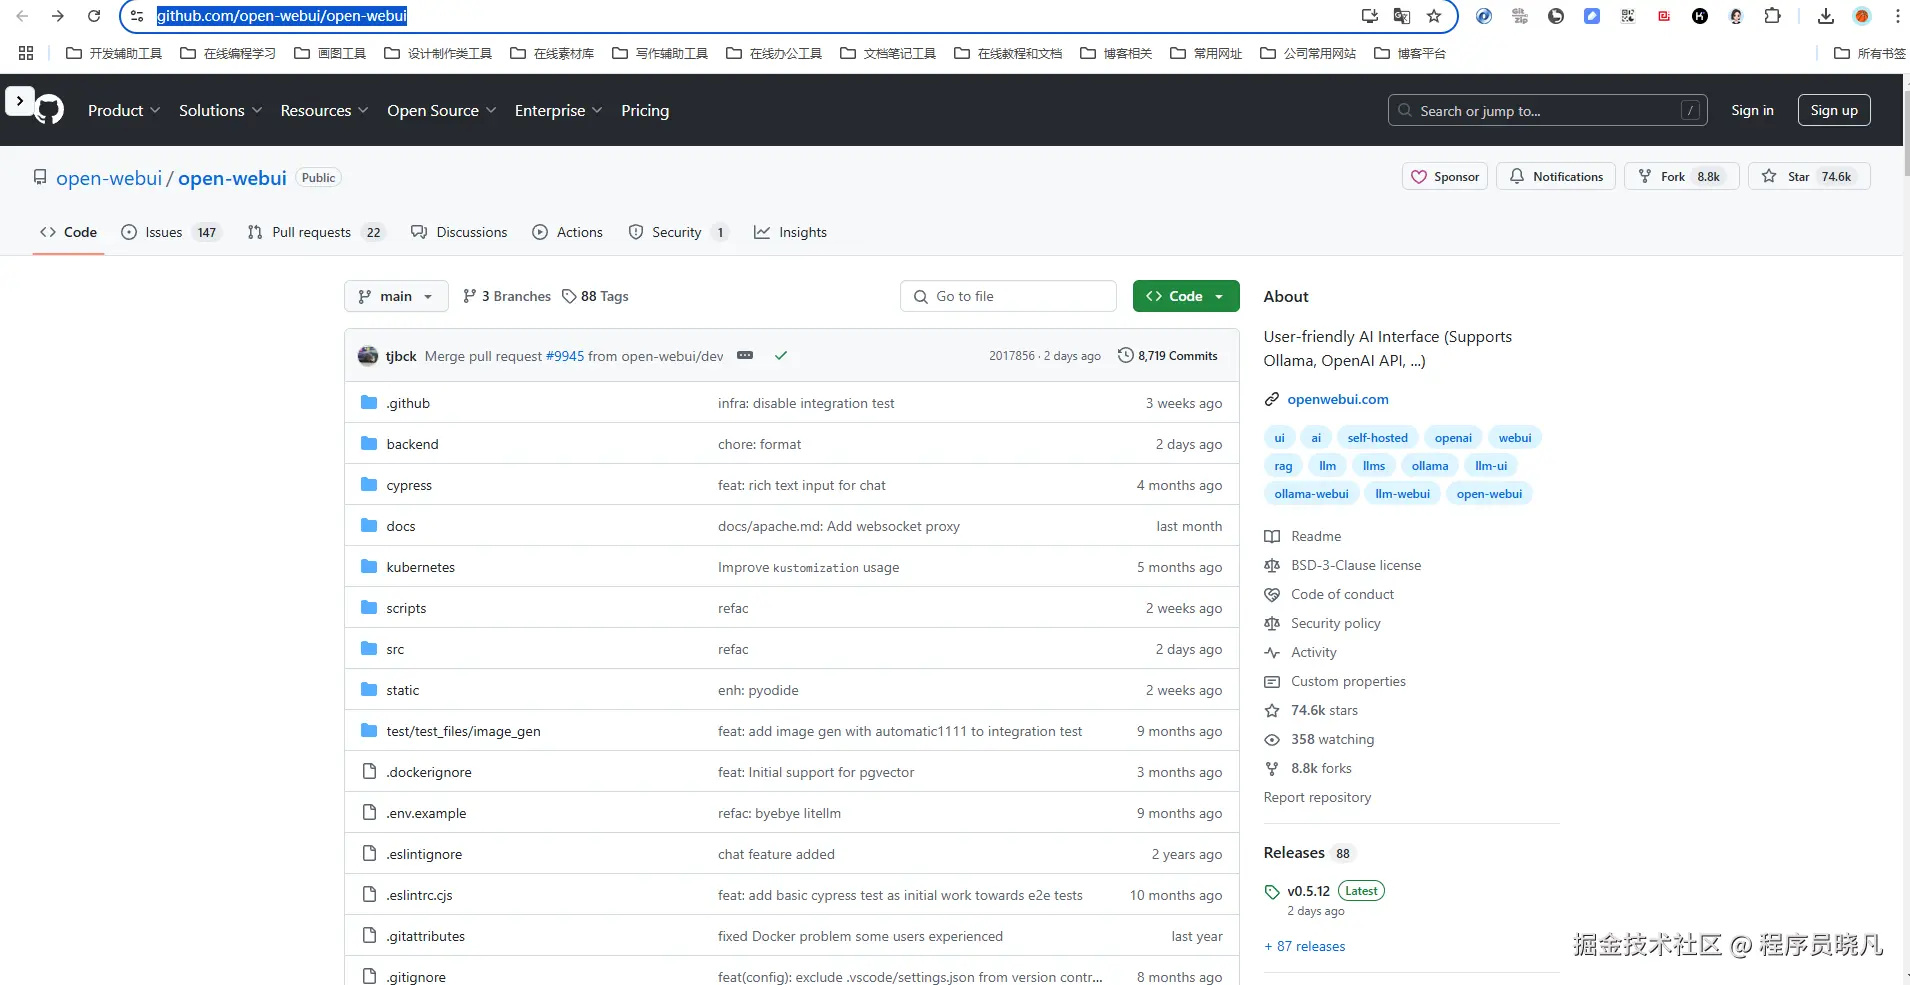Open the Discussions tab
The height and width of the screenshot is (985, 1910).
pyautogui.click(x=460, y=232)
